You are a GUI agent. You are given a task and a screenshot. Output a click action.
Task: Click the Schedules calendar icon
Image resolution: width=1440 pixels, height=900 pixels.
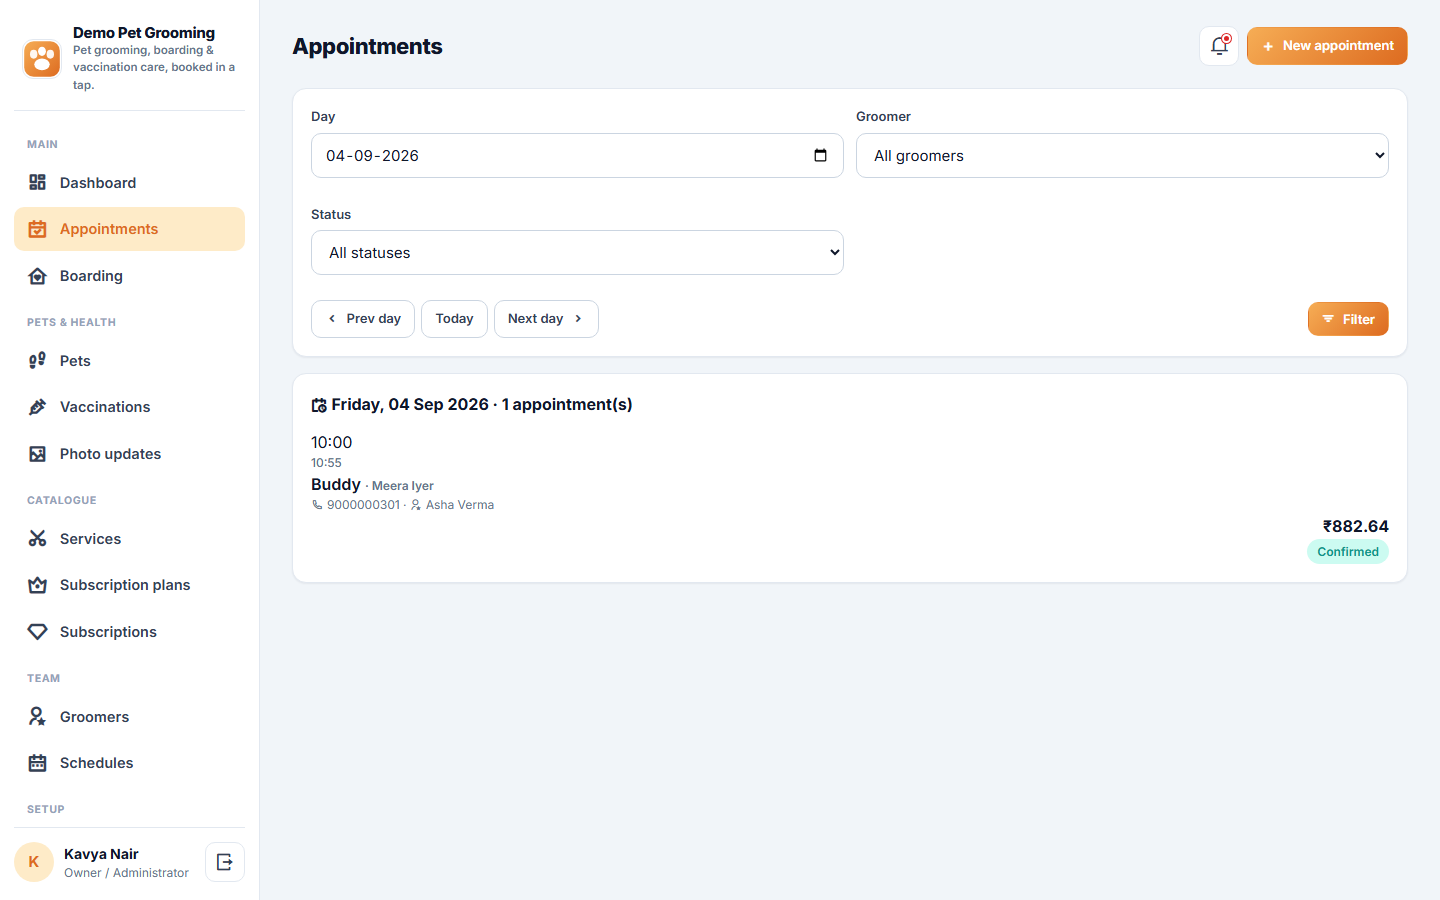coord(38,763)
